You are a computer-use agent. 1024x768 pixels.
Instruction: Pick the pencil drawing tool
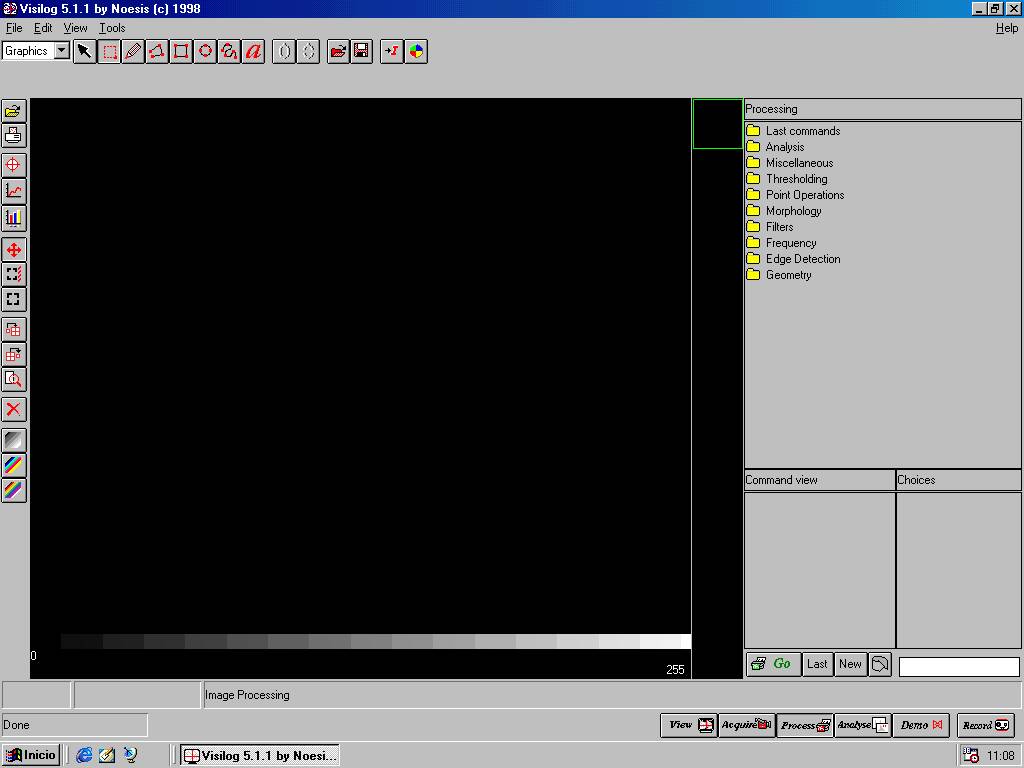point(133,51)
